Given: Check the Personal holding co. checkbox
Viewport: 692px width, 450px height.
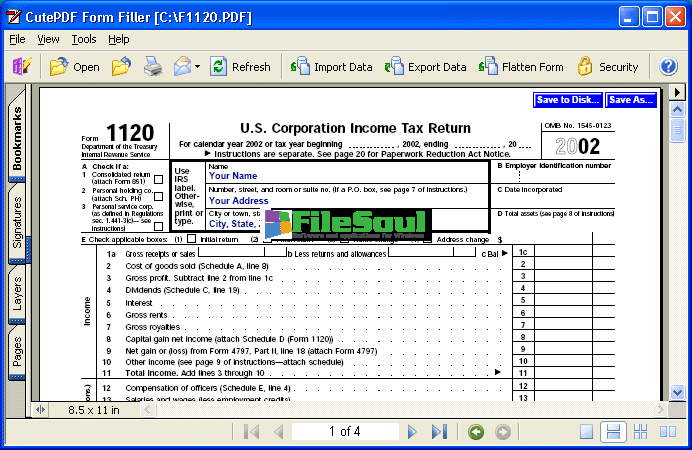Looking at the screenshot, I should (x=158, y=196).
